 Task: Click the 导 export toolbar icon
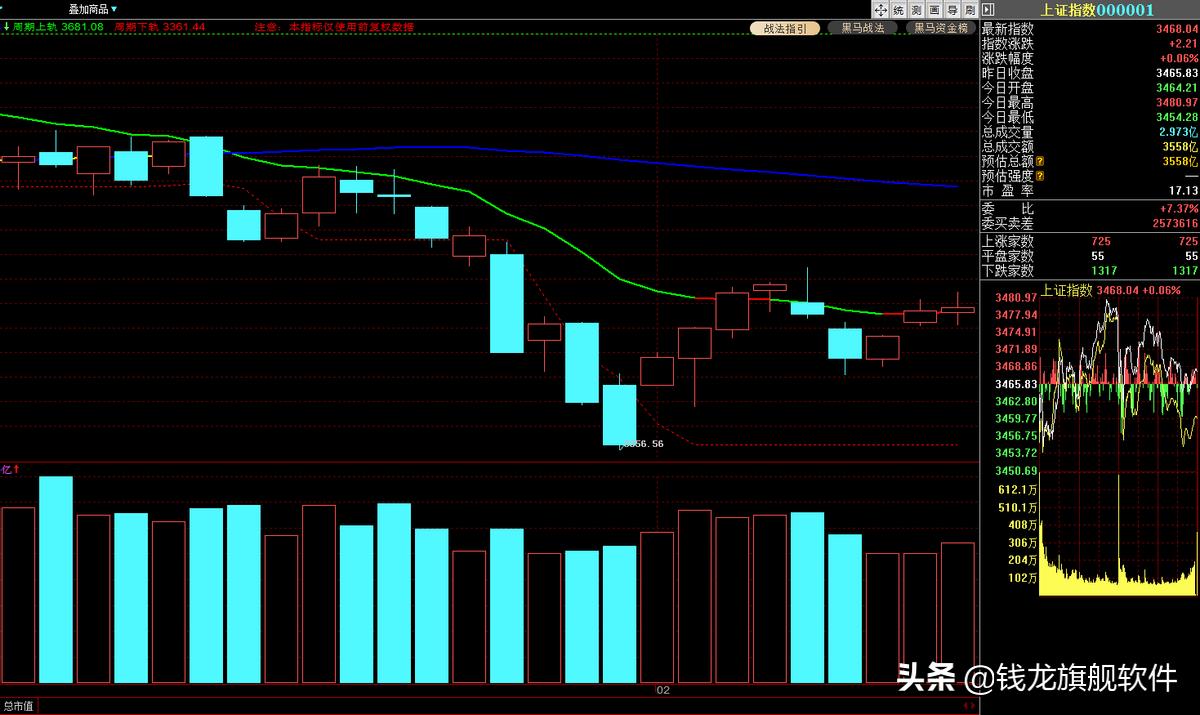[x=952, y=9]
